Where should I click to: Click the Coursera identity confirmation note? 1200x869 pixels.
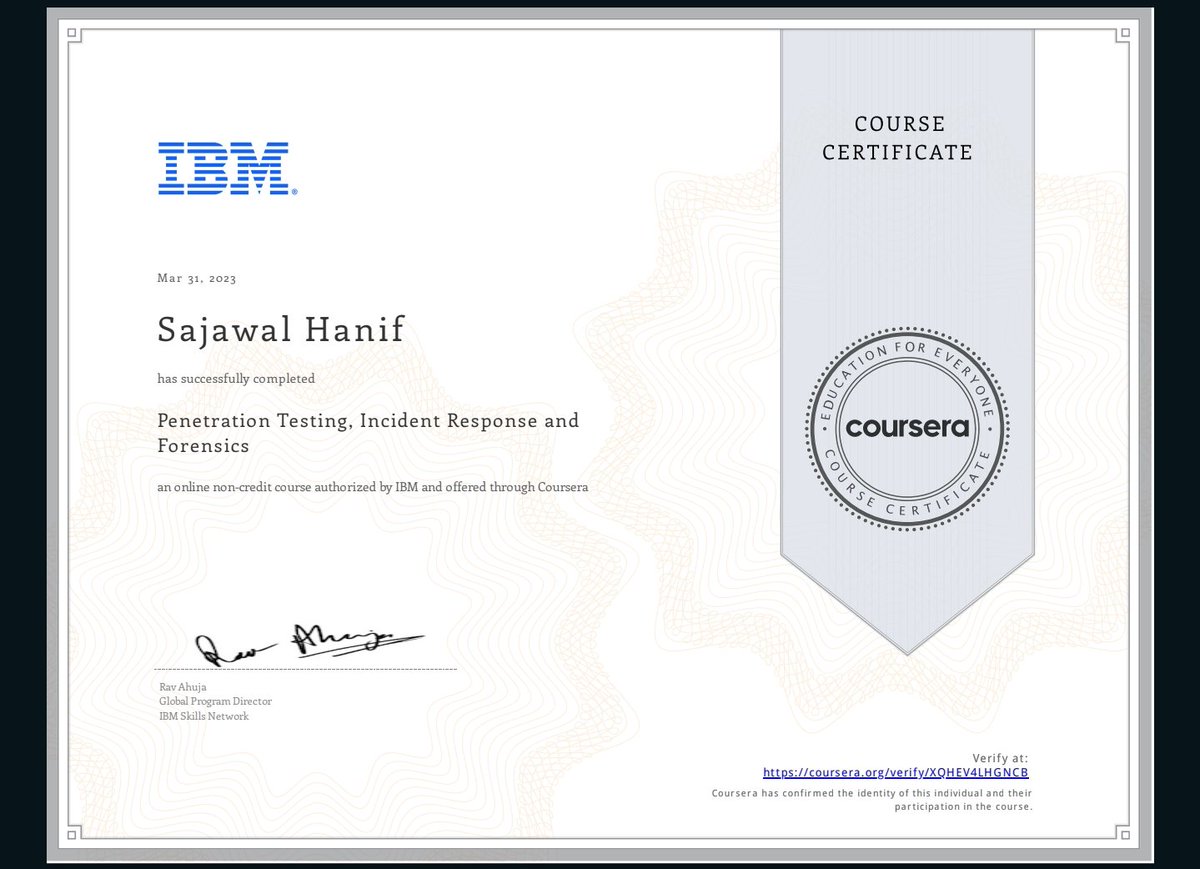[871, 799]
